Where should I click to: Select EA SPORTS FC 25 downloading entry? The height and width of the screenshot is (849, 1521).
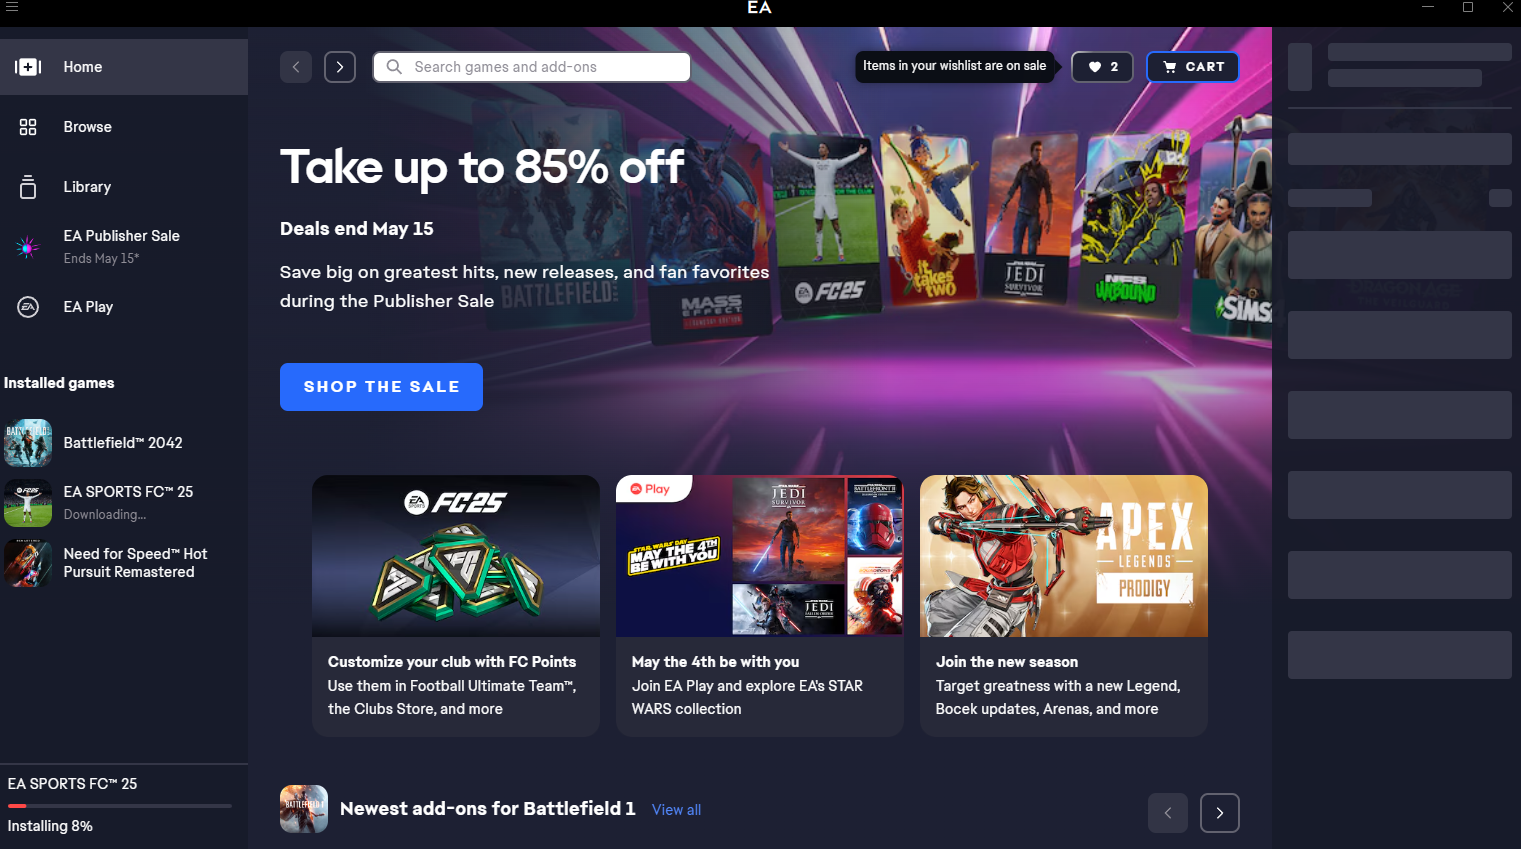pos(124,502)
